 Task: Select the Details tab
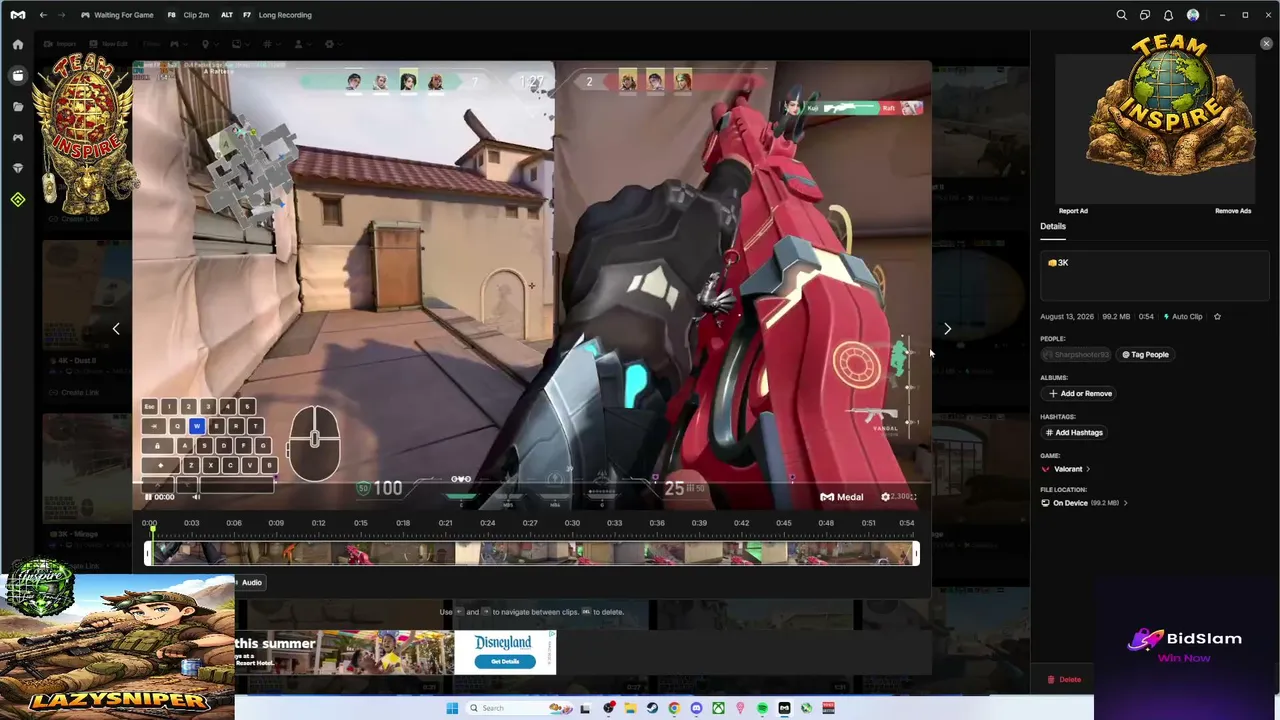tap(1053, 226)
